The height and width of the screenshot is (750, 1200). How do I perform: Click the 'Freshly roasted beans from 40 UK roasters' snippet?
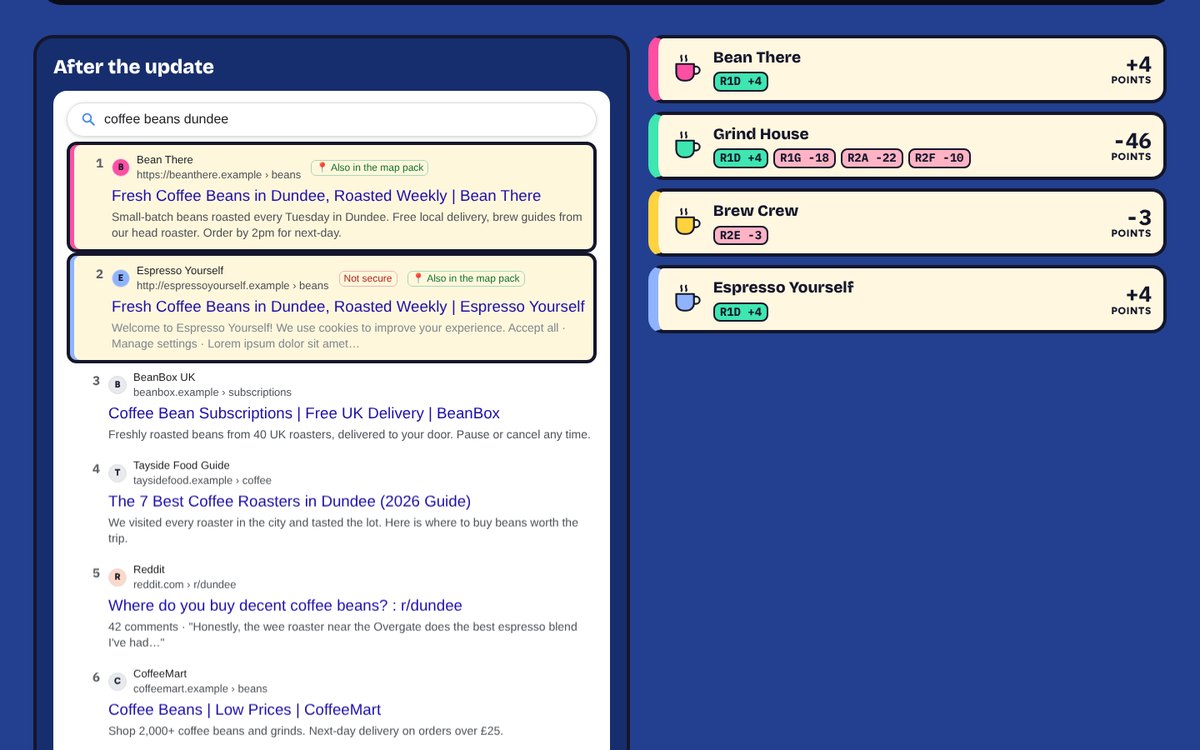pyautogui.click(x=349, y=435)
